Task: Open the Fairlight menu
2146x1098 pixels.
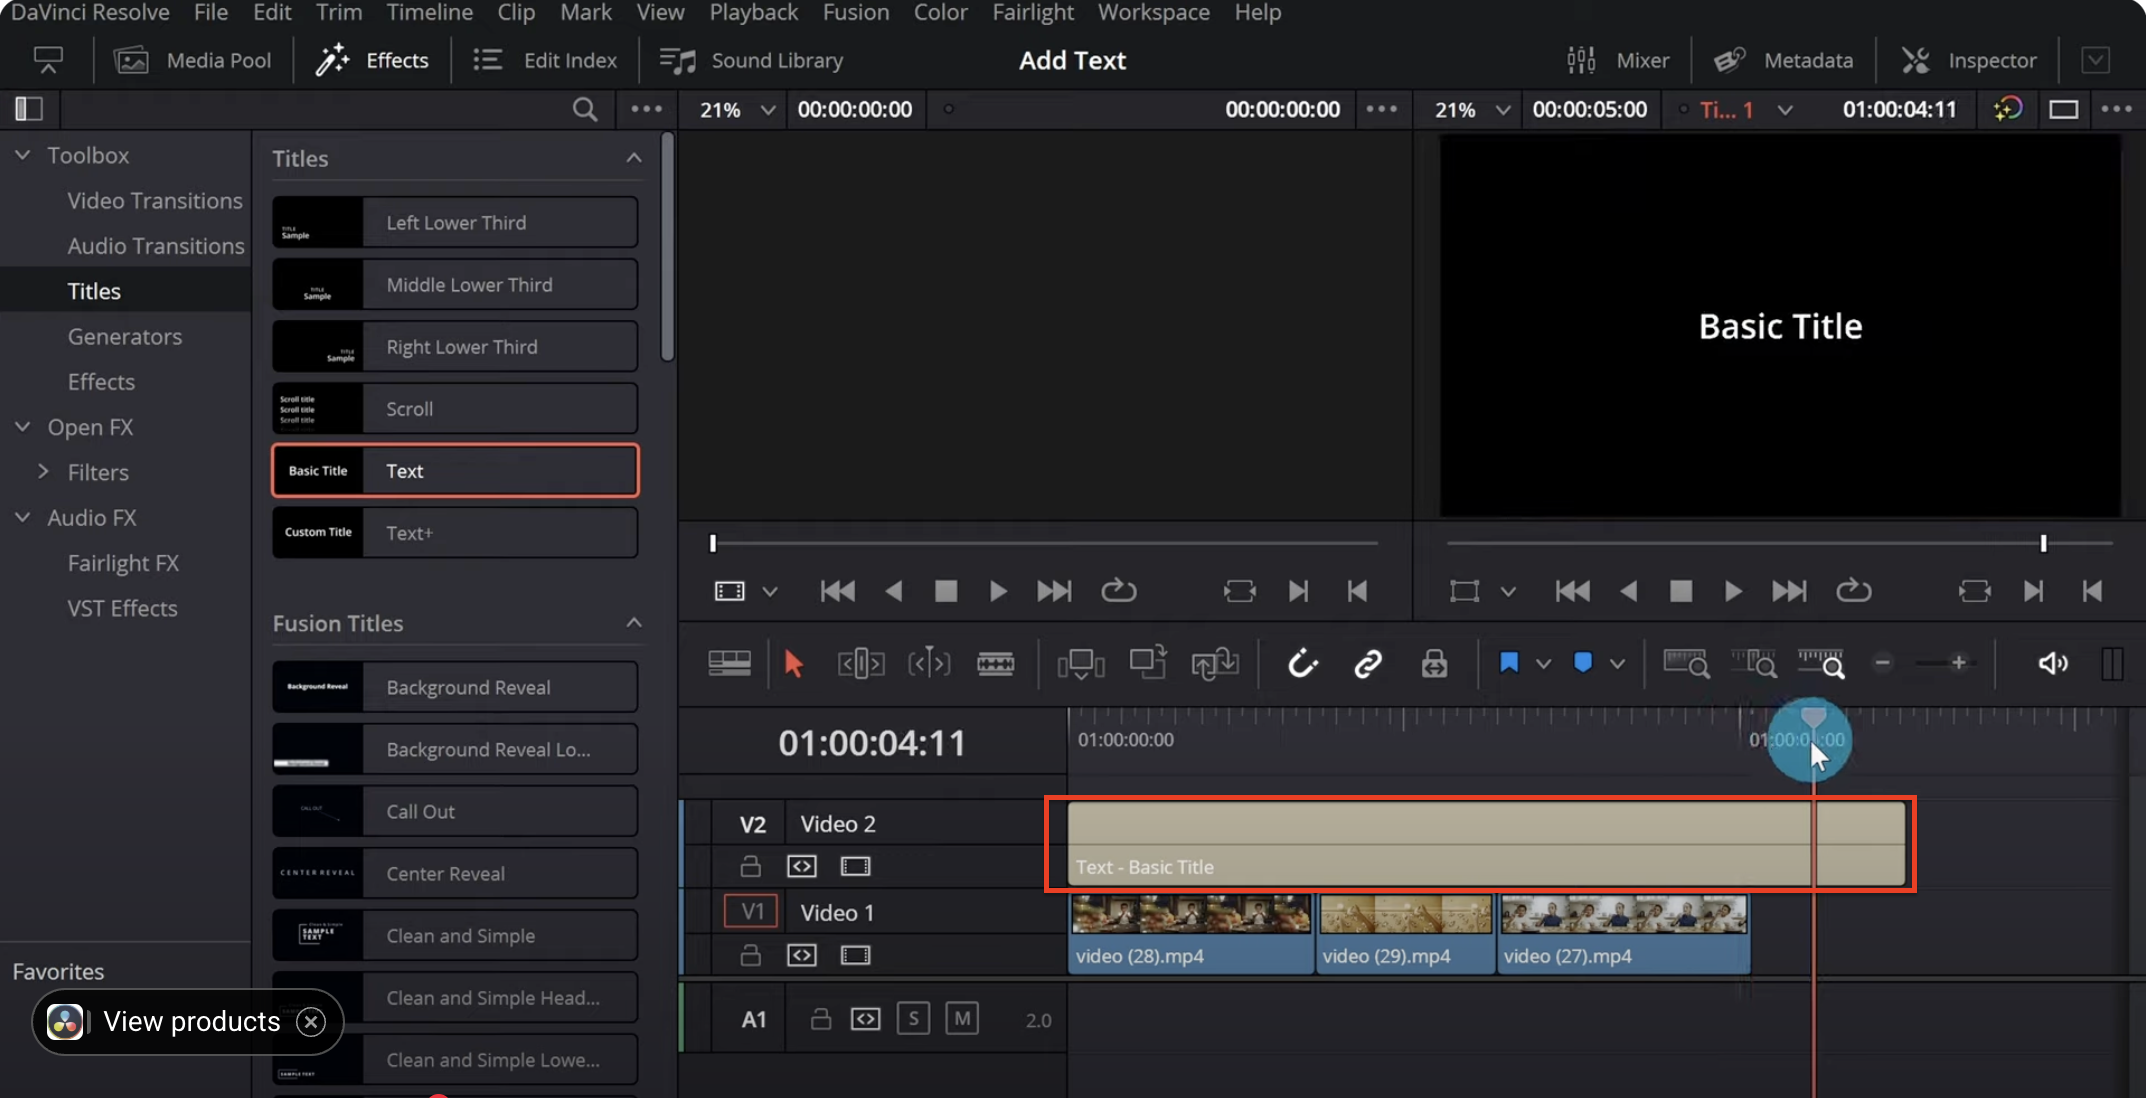Action: [1033, 12]
